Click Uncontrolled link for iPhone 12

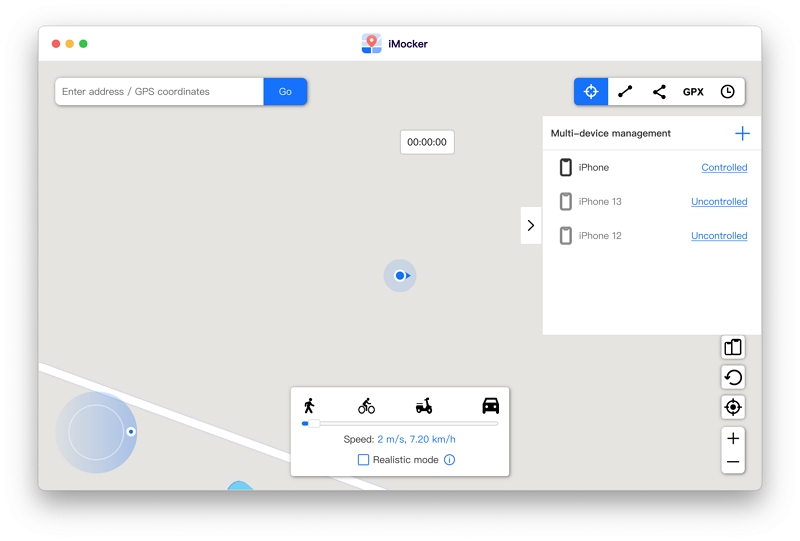click(x=719, y=236)
